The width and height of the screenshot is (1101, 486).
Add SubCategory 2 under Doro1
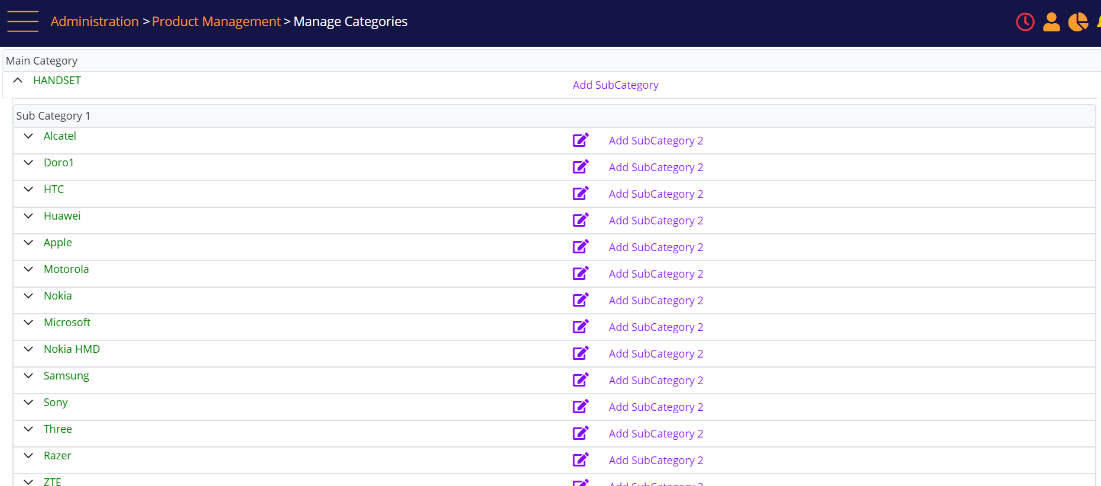[x=656, y=167]
